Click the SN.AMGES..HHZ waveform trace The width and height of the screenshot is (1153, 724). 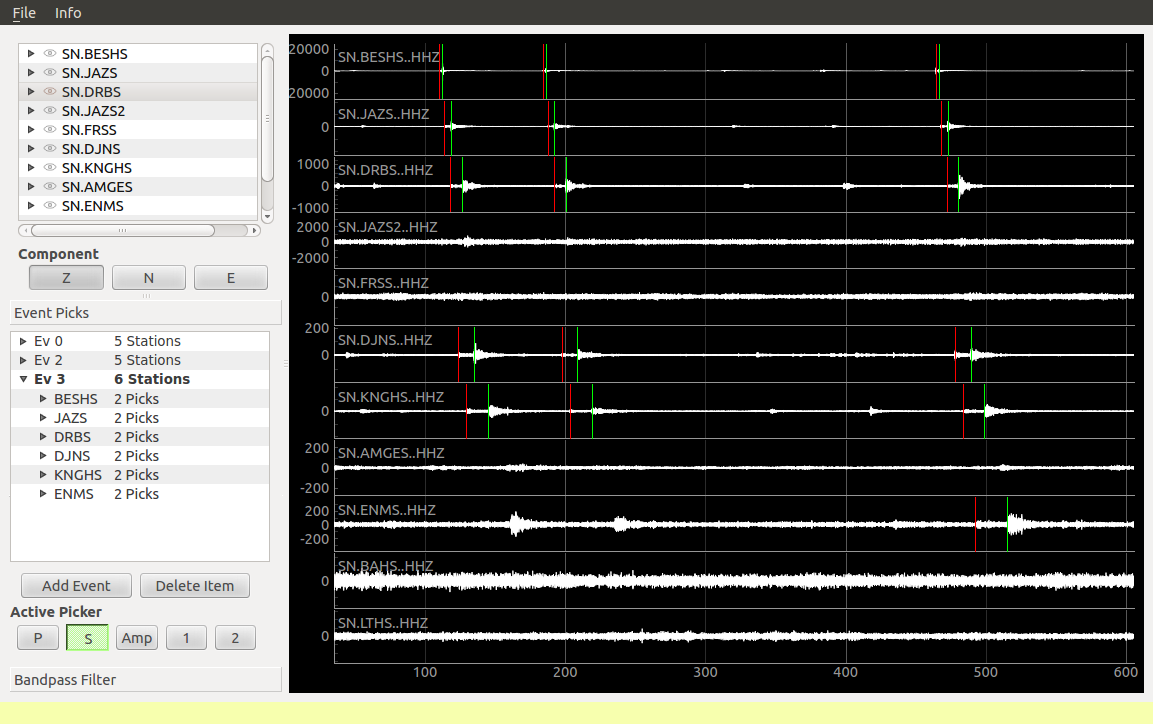[734, 467]
